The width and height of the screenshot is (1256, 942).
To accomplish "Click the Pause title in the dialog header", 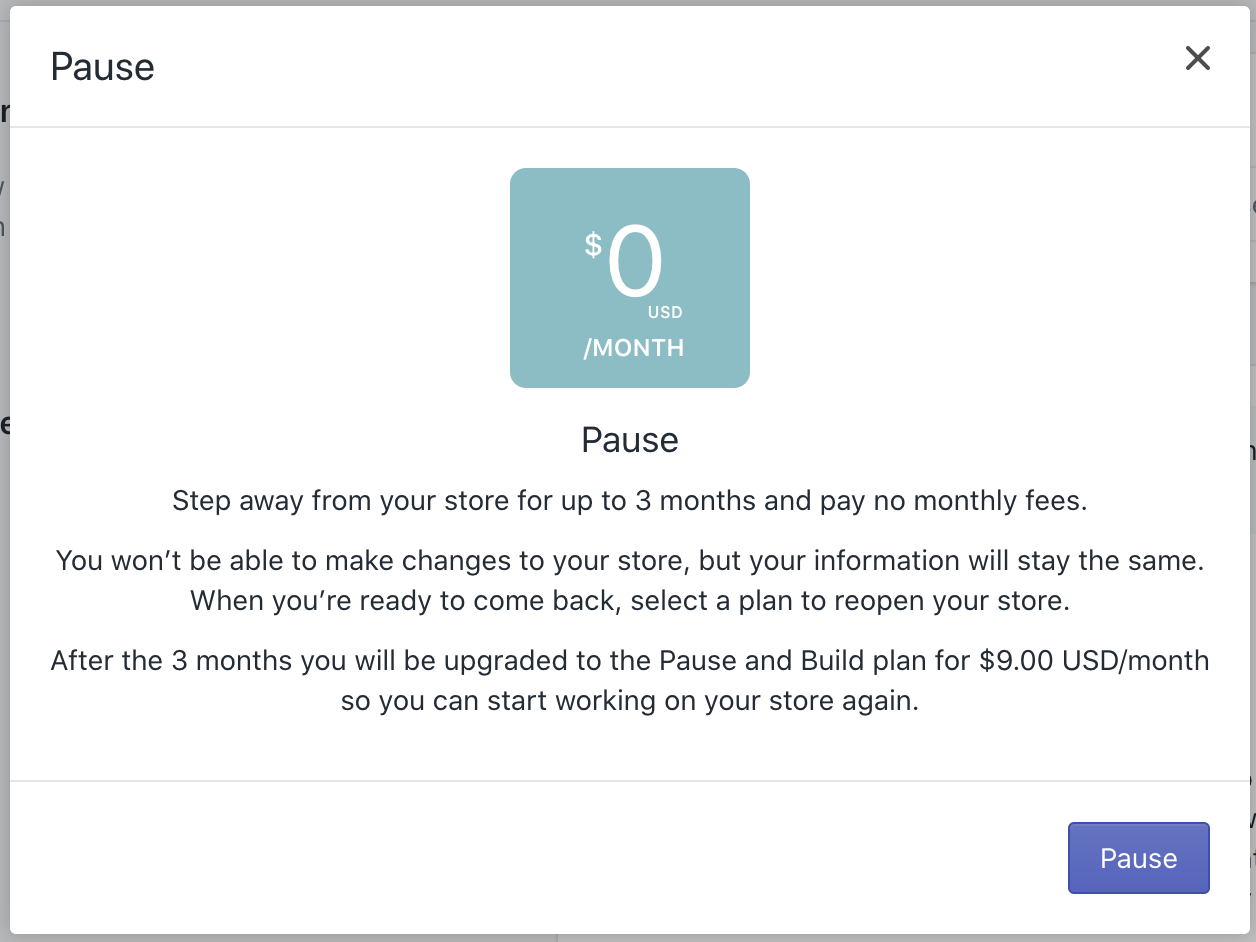I will pyautogui.click(x=102, y=67).
